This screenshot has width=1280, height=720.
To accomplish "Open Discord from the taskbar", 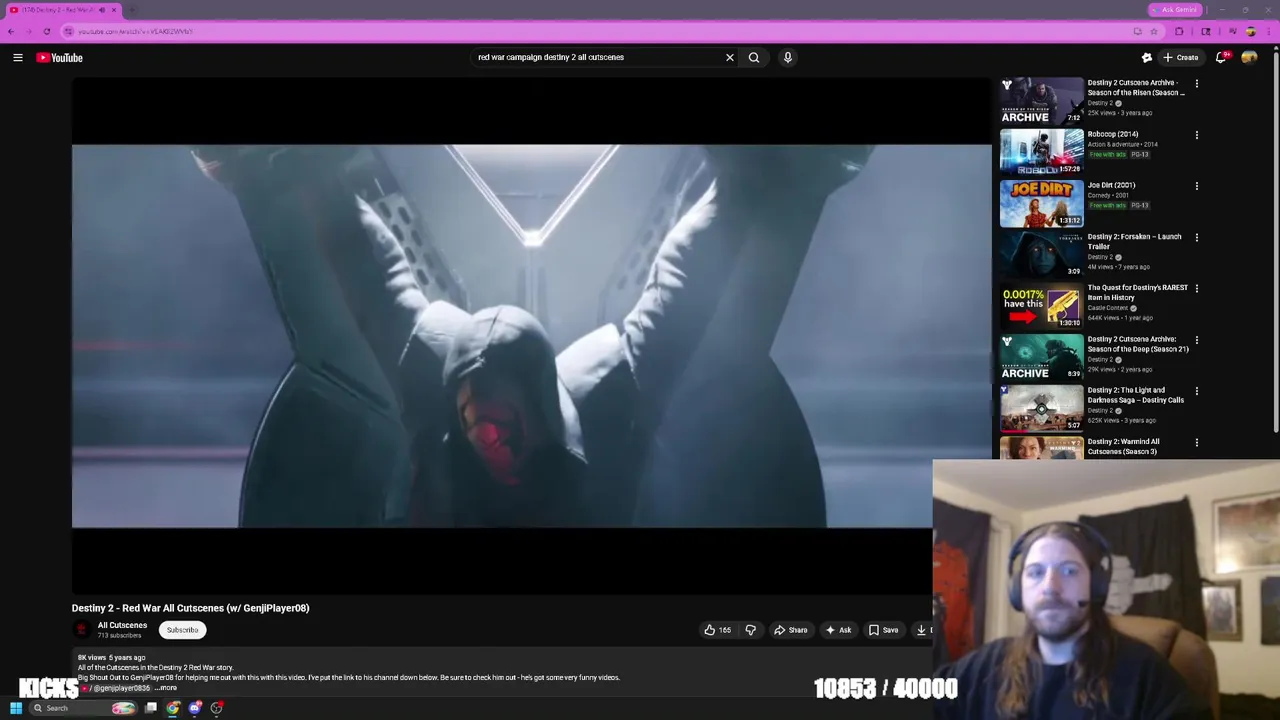I will 195,708.
